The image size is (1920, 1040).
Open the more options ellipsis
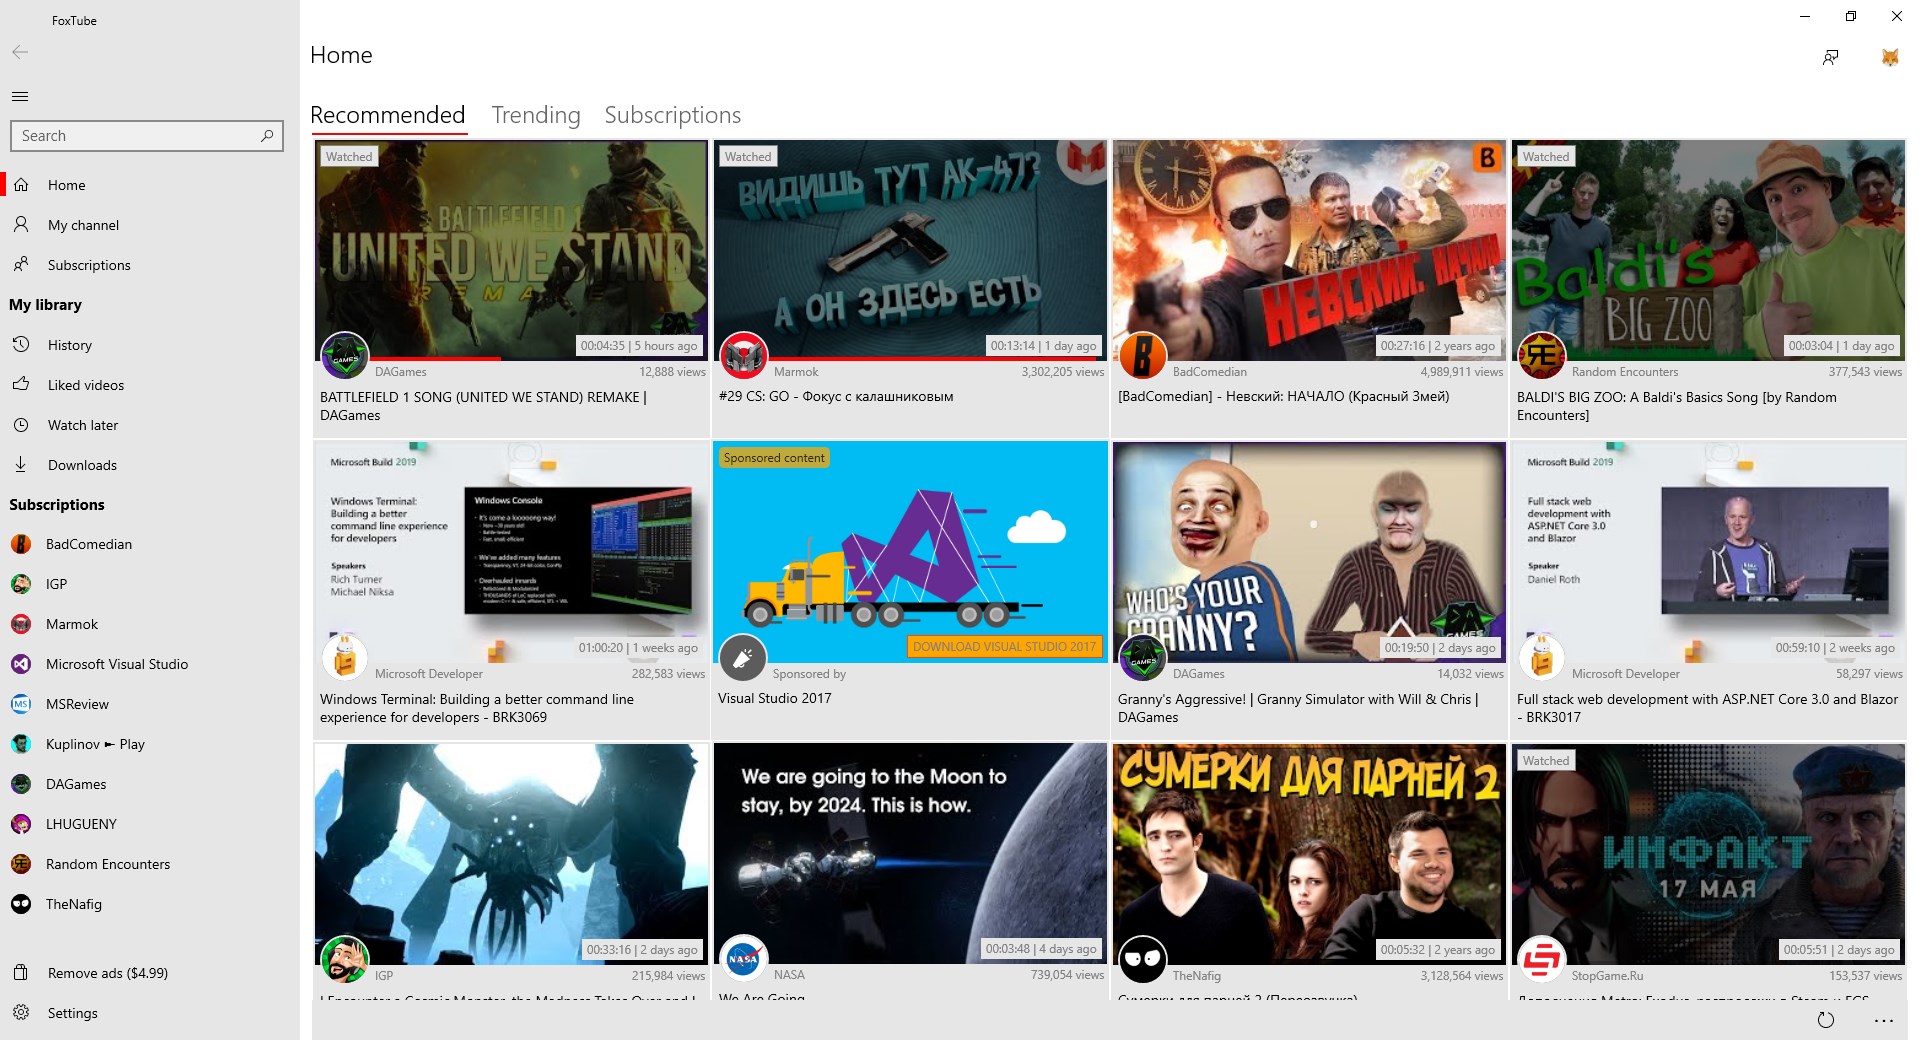(1884, 1021)
